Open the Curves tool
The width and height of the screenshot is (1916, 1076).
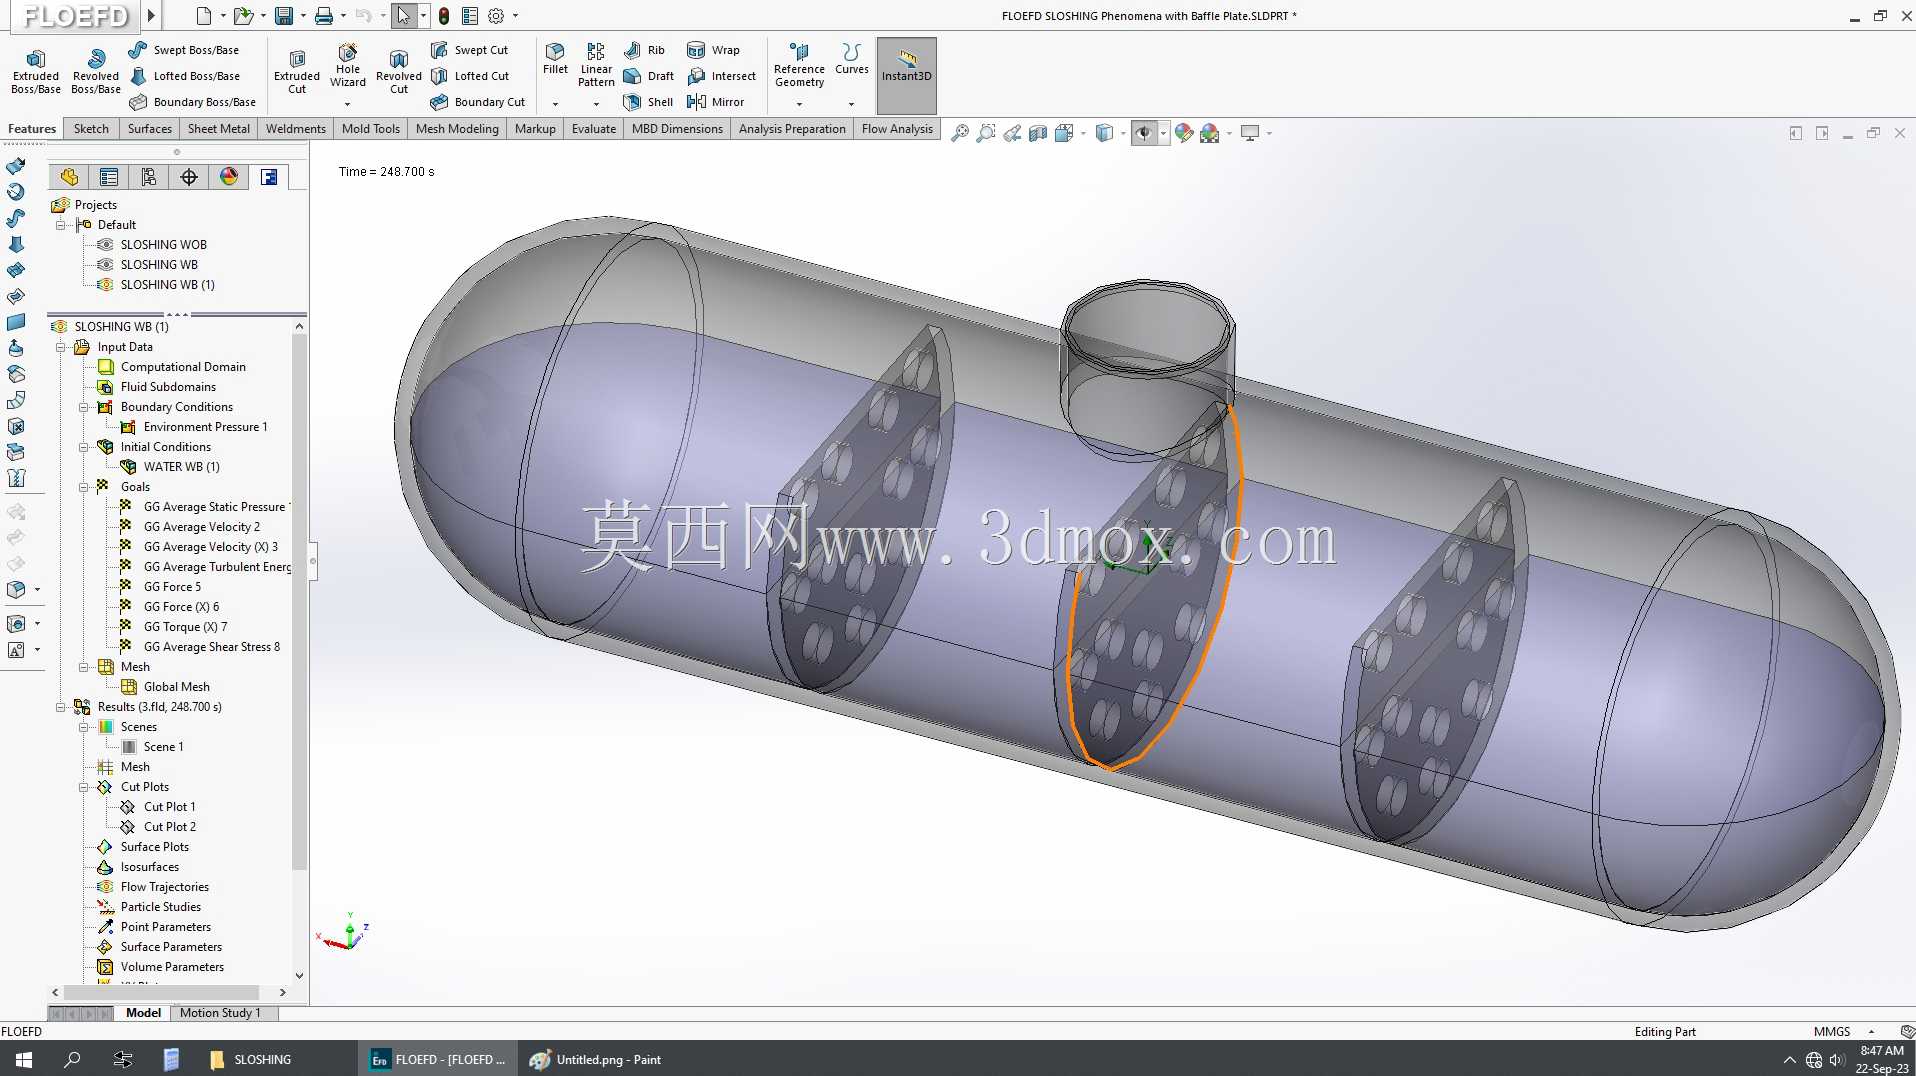click(852, 59)
